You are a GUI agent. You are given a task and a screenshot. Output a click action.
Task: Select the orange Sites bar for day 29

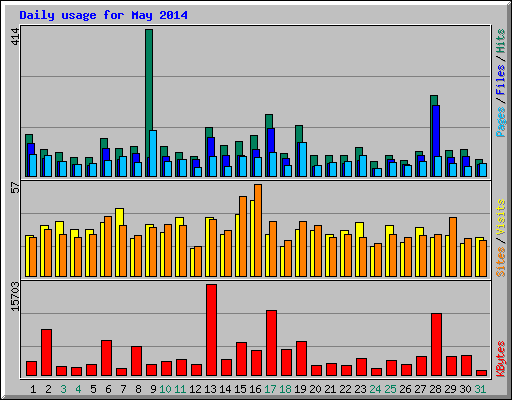[453, 247]
